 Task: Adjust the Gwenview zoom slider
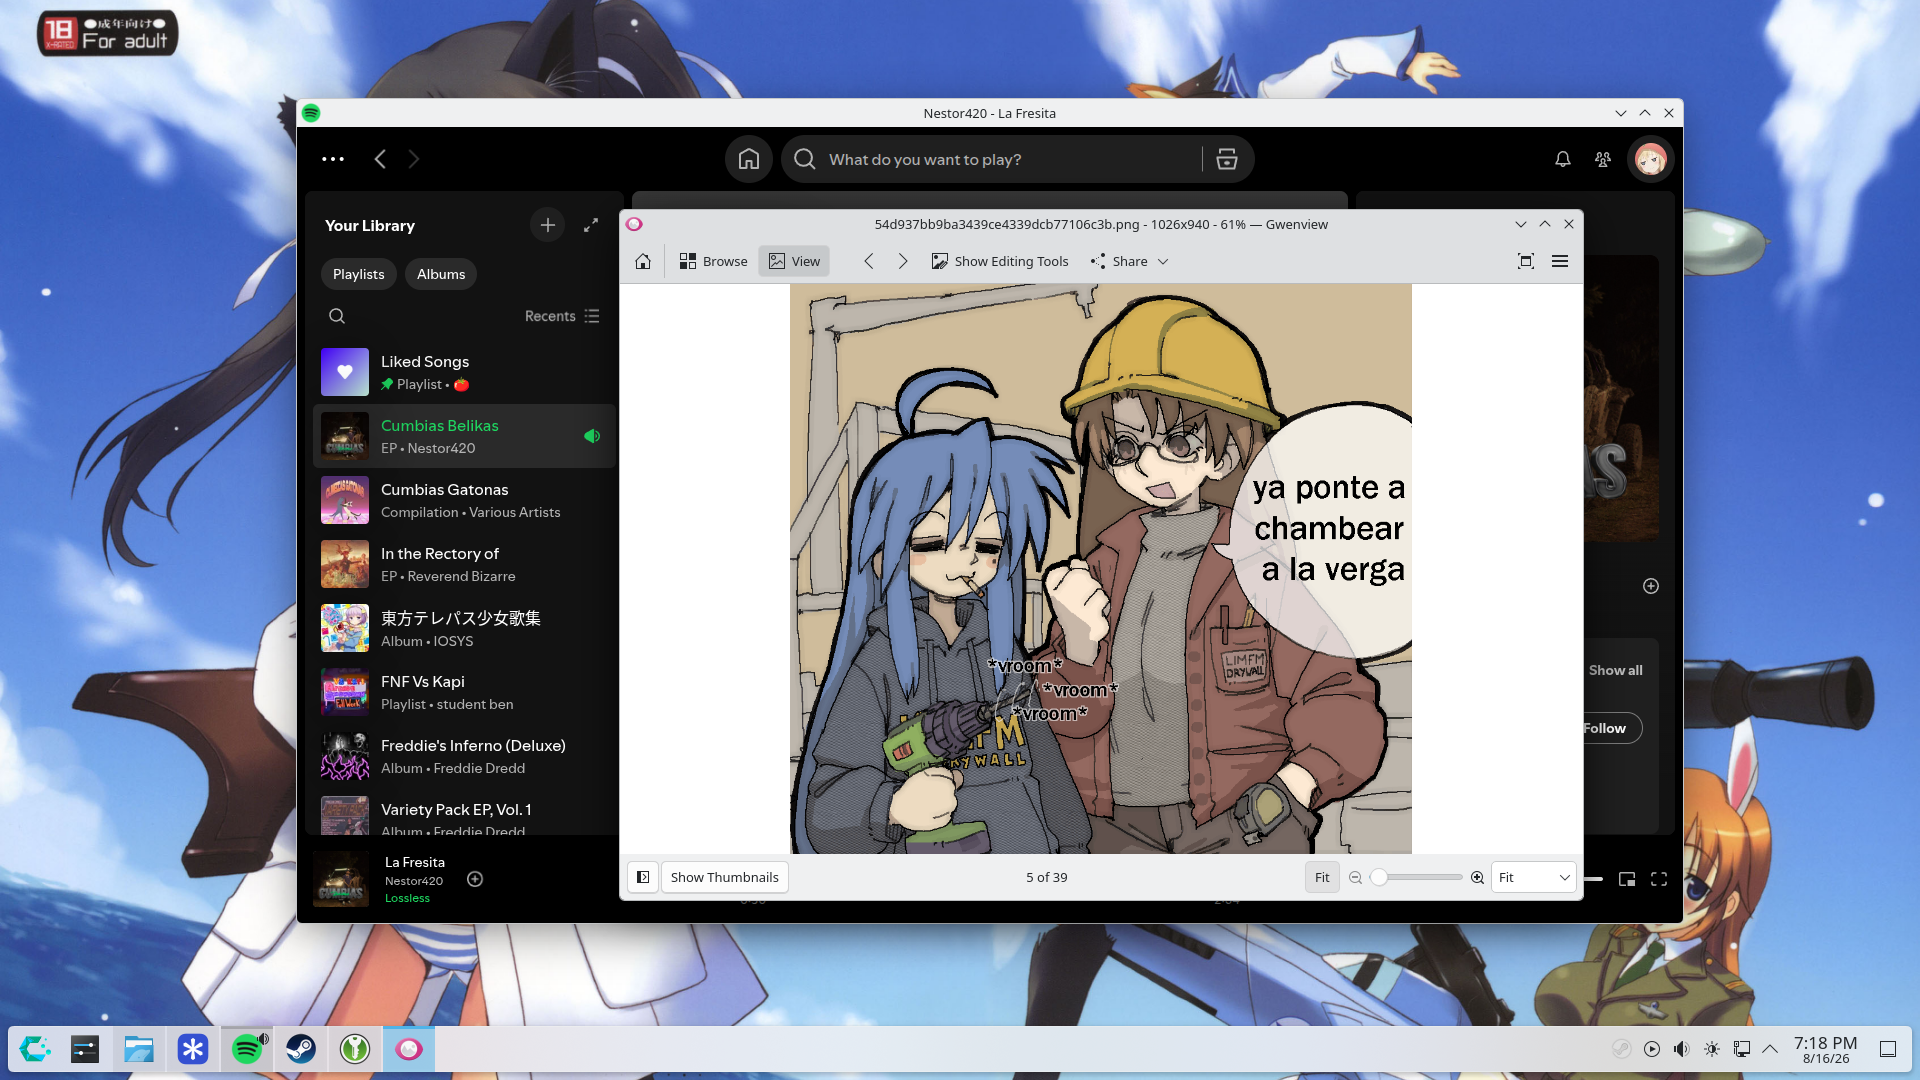tap(1416, 878)
